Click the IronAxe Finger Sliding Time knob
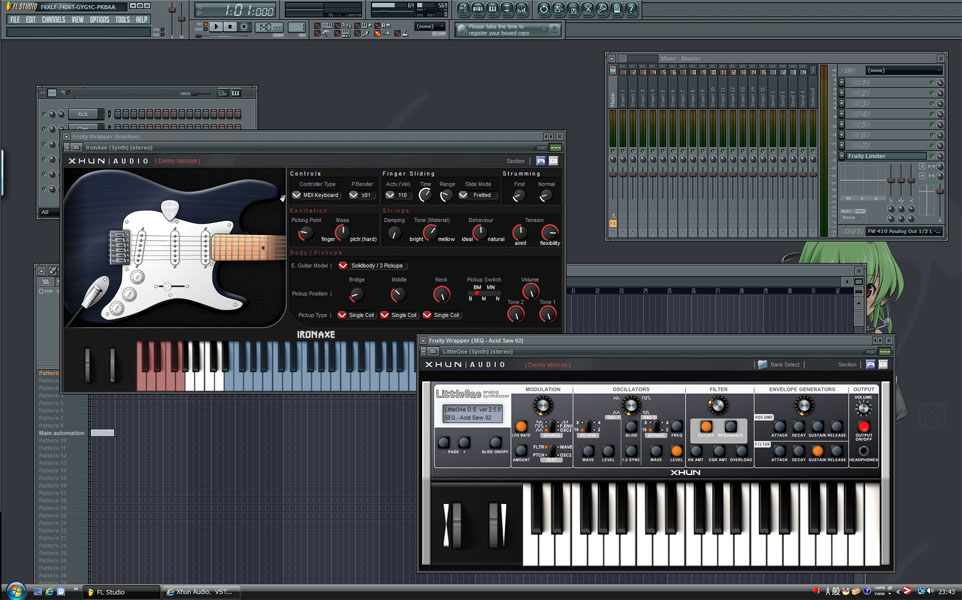962x600 pixels. tap(425, 196)
